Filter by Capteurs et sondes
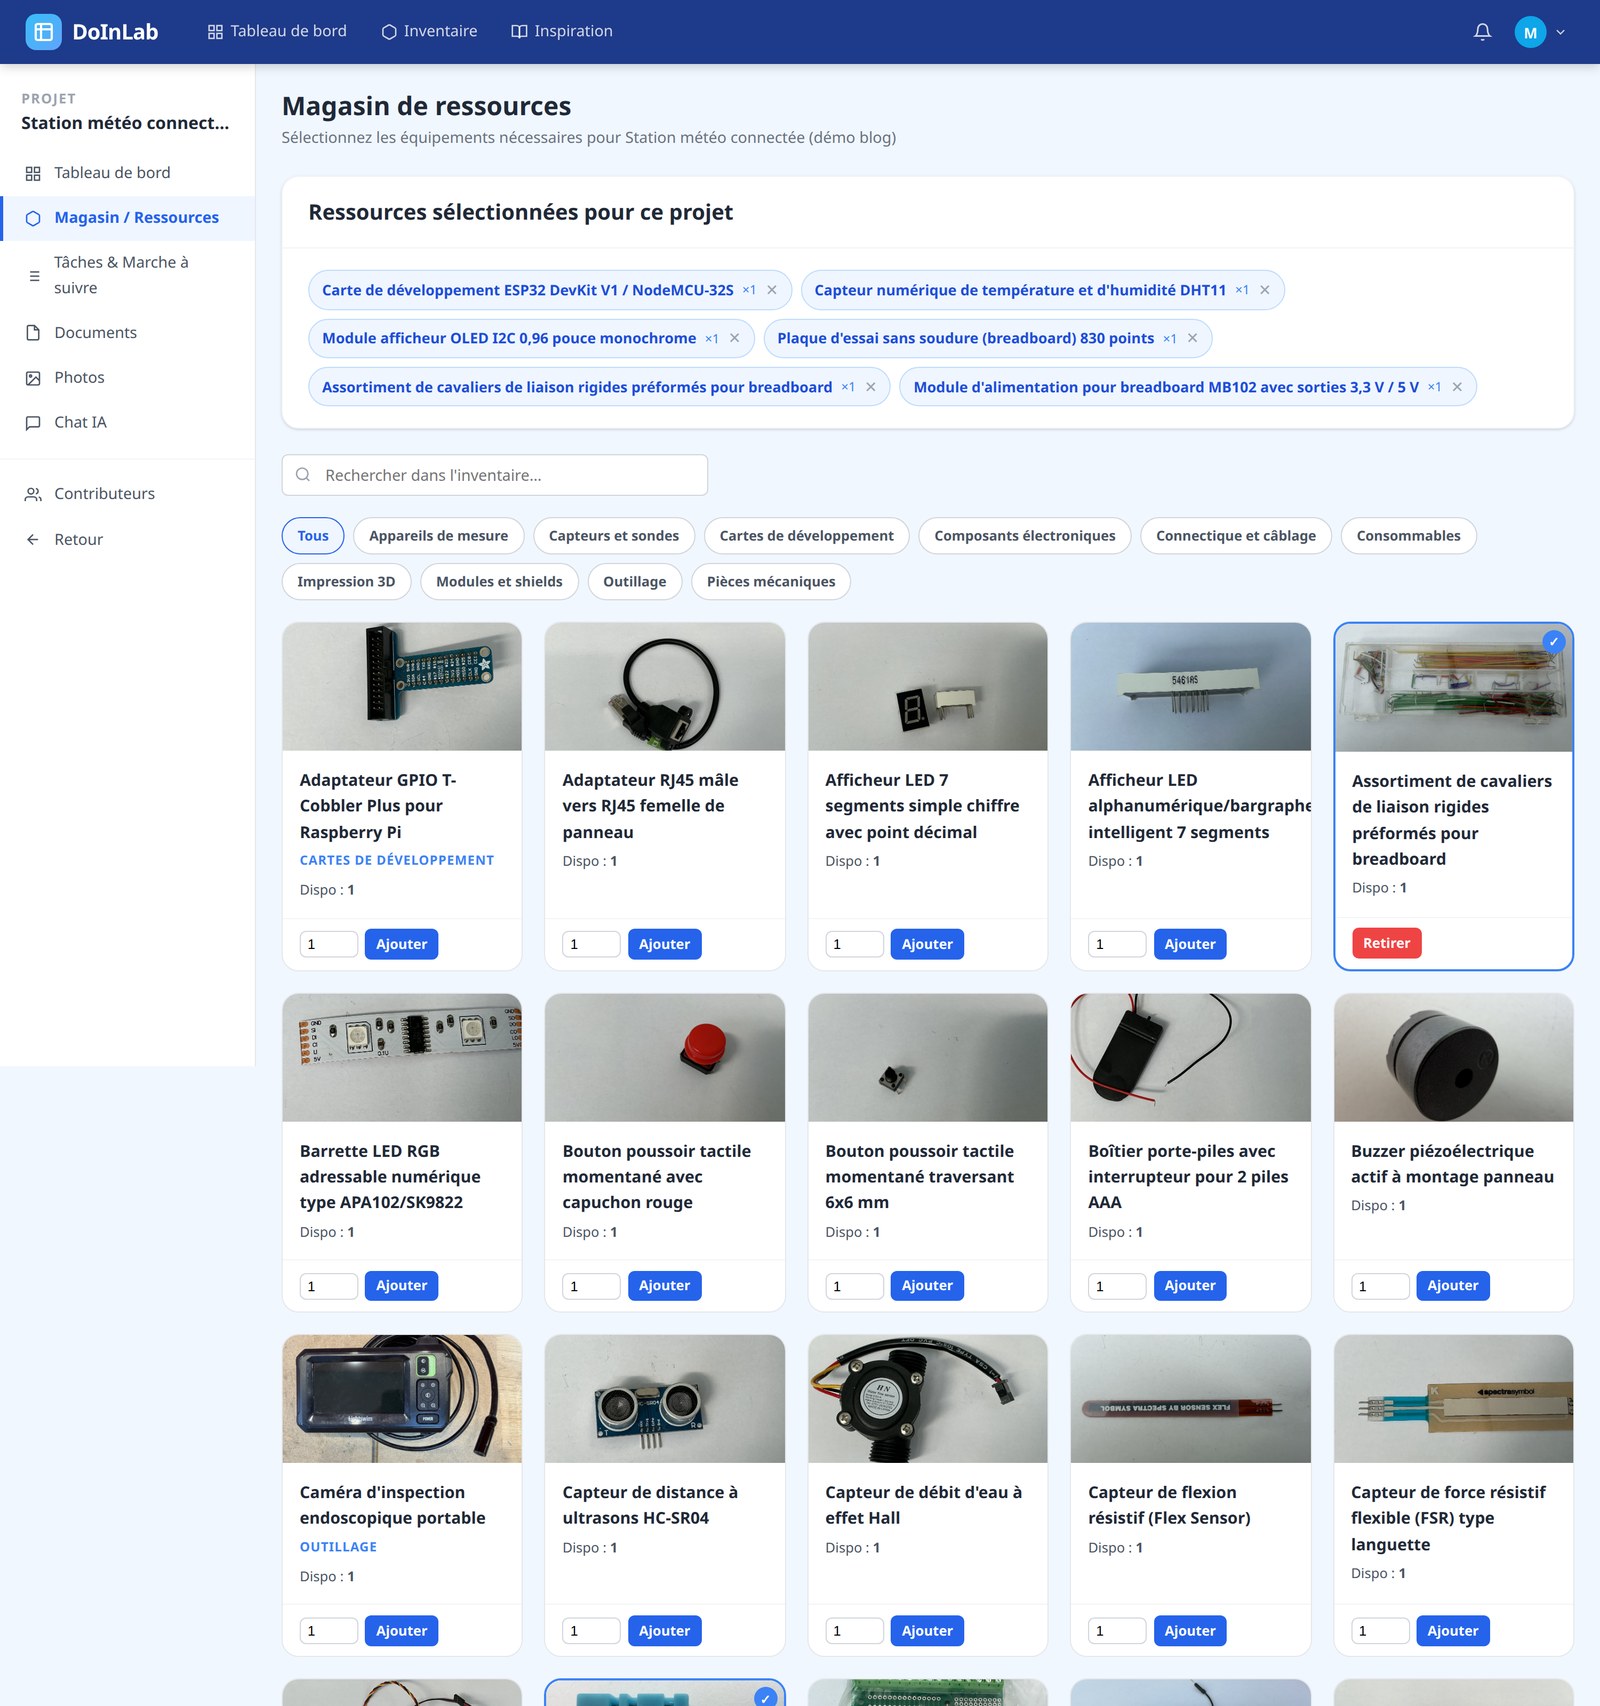The width and height of the screenshot is (1600, 1706). pyautogui.click(x=614, y=536)
